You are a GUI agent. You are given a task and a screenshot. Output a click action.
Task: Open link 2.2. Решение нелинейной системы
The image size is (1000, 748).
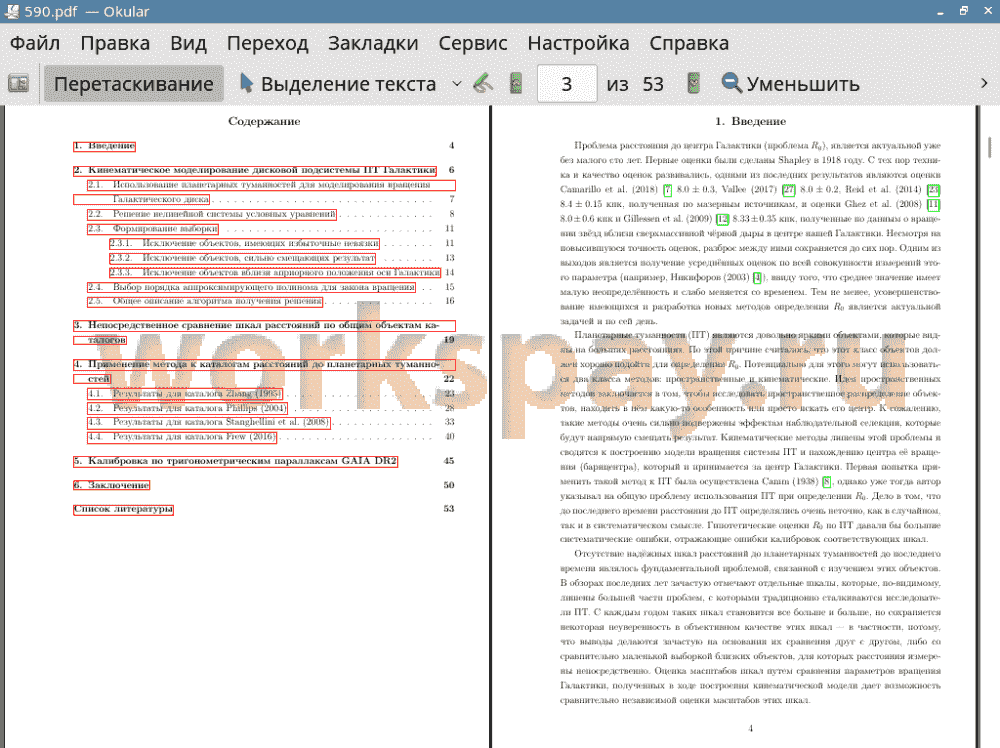click(212, 214)
